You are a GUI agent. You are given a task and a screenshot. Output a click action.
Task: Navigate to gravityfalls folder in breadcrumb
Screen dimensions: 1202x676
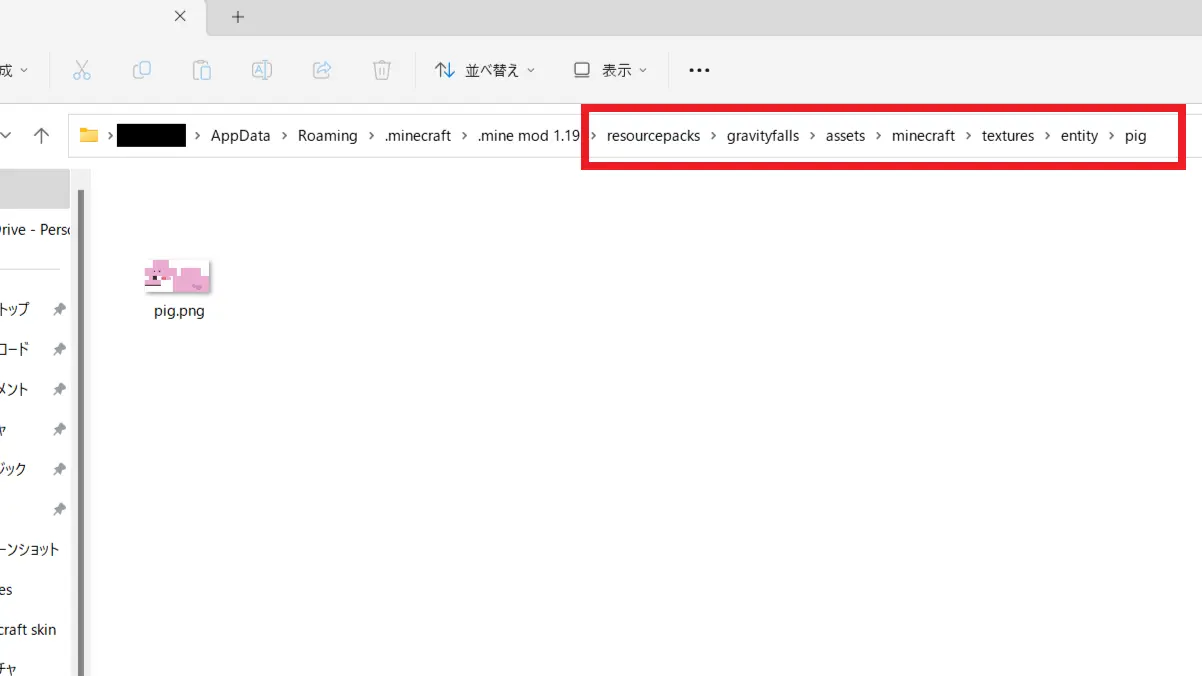[x=763, y=136]
